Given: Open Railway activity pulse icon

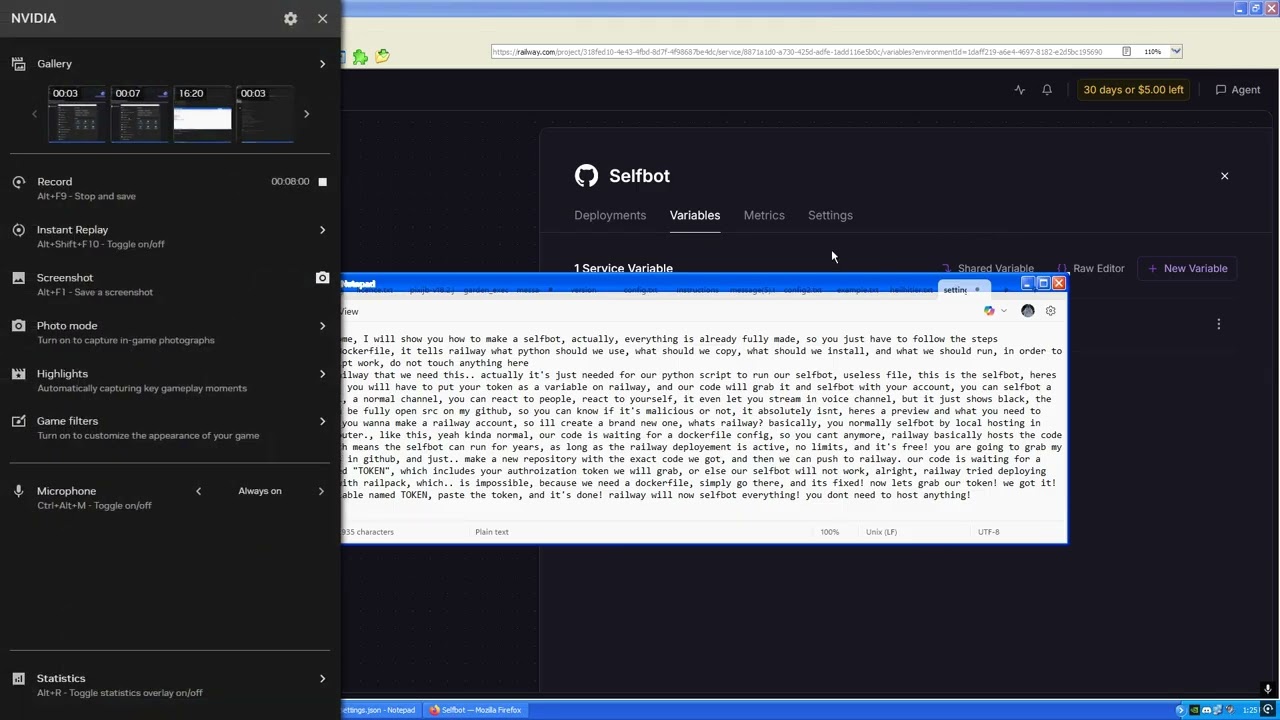Looking at the screenshot, I should [x=1019, y=90].
